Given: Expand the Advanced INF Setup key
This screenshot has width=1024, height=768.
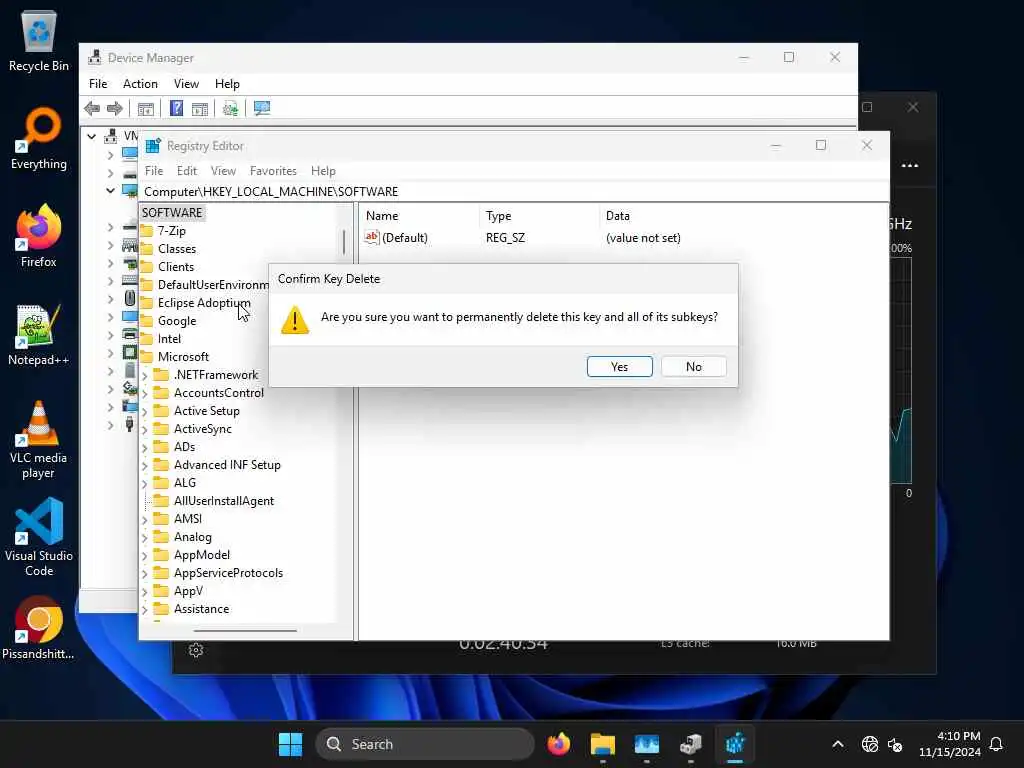Looking at the screenshot, I should pyautogui.click(x=145, y=466).
